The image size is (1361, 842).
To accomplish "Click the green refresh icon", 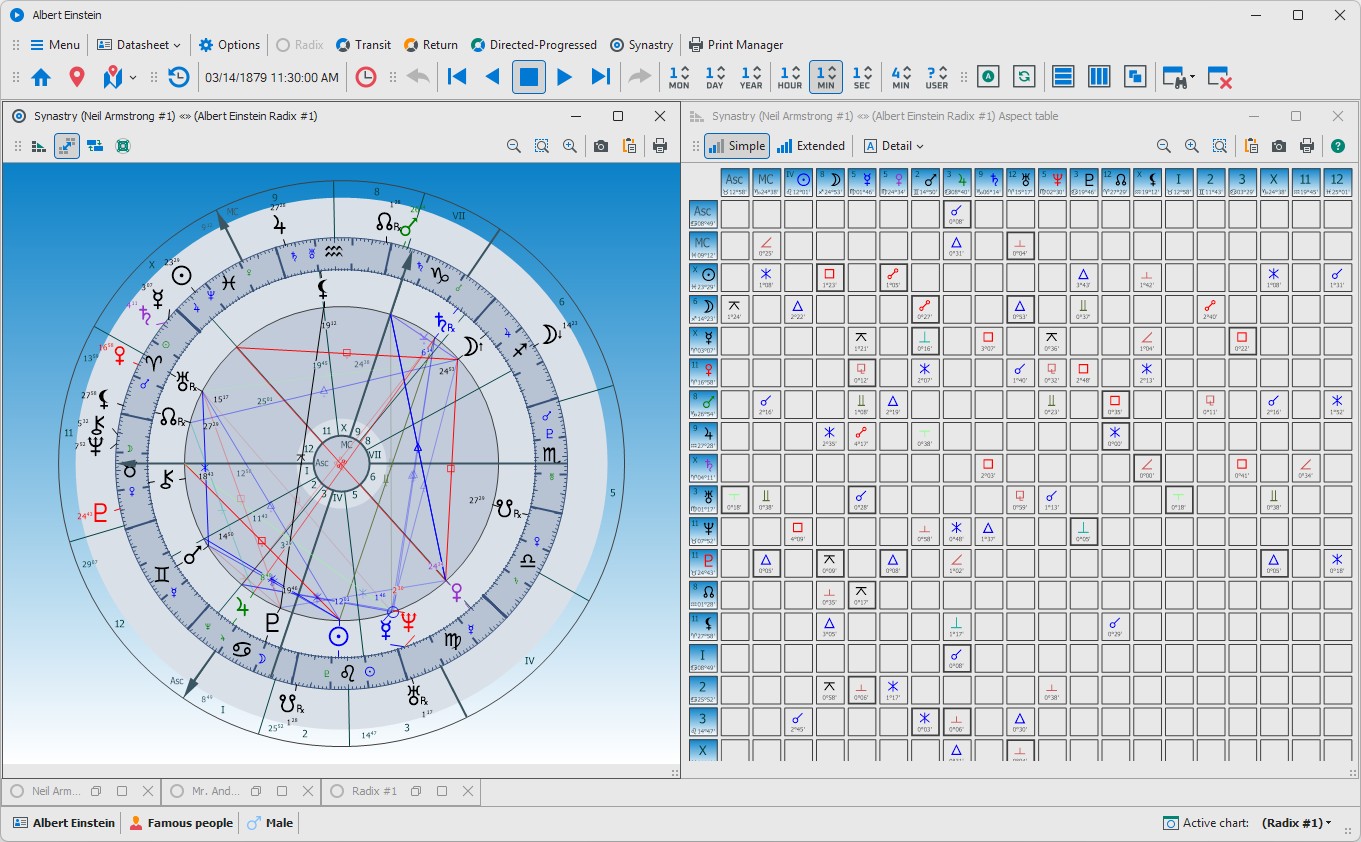I will tap(1024, 77).
